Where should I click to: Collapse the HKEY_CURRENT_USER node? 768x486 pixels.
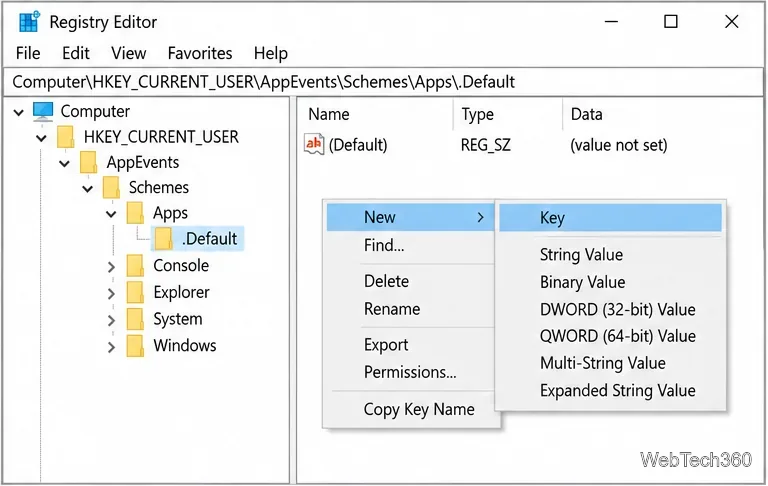click(41, 138)
